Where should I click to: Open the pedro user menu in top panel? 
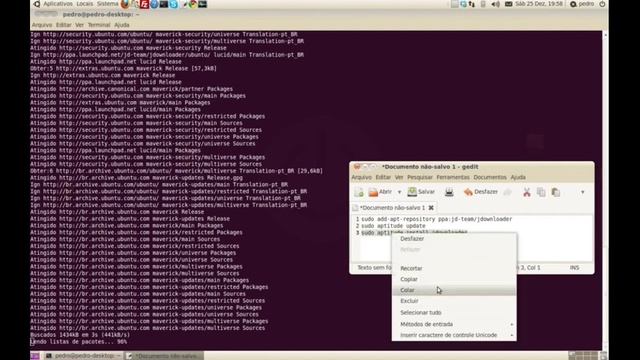(x=582, y=4)
